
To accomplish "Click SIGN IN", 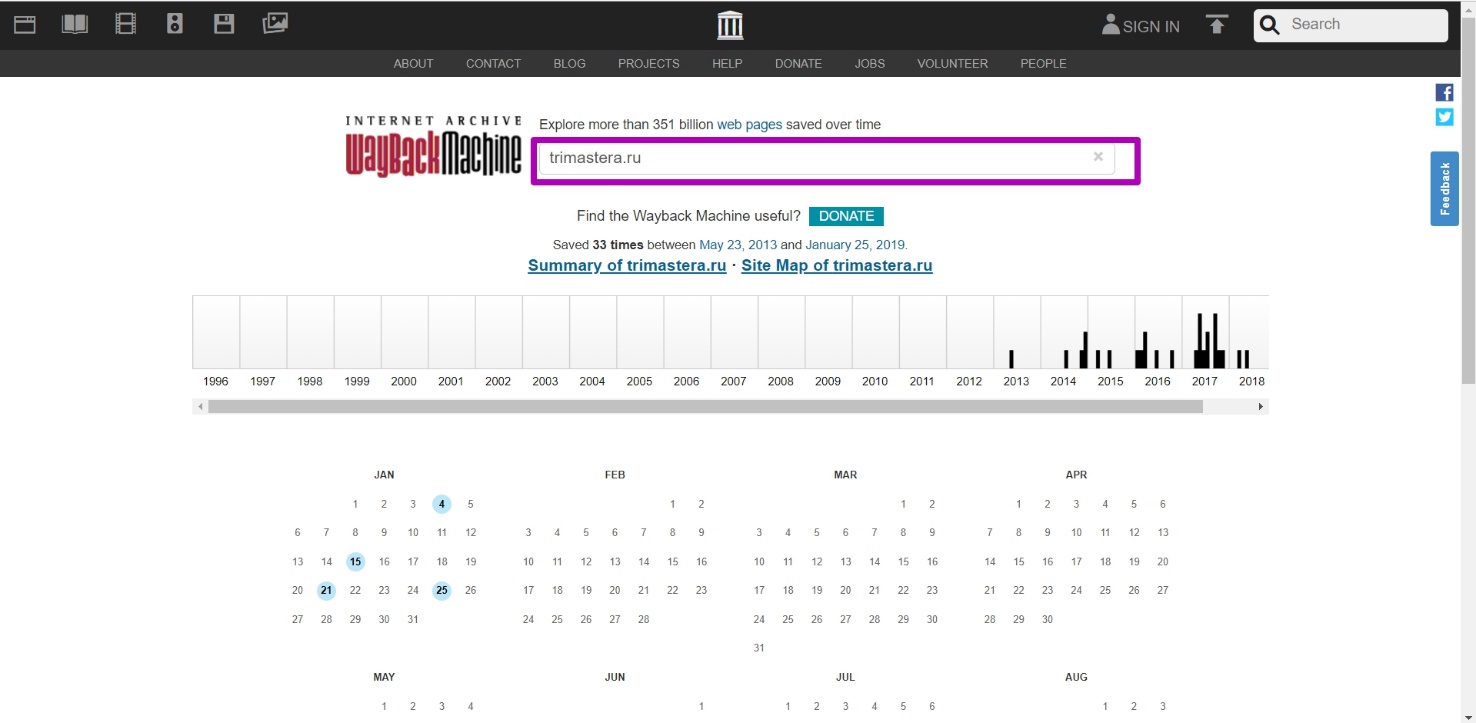I will point(1141,26).
